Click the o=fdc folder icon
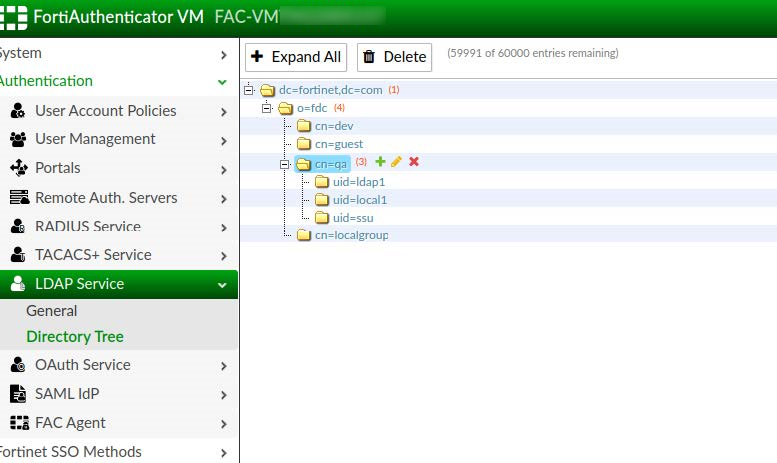The width and height of the screenshot is (777, 463). pos(285,108)
